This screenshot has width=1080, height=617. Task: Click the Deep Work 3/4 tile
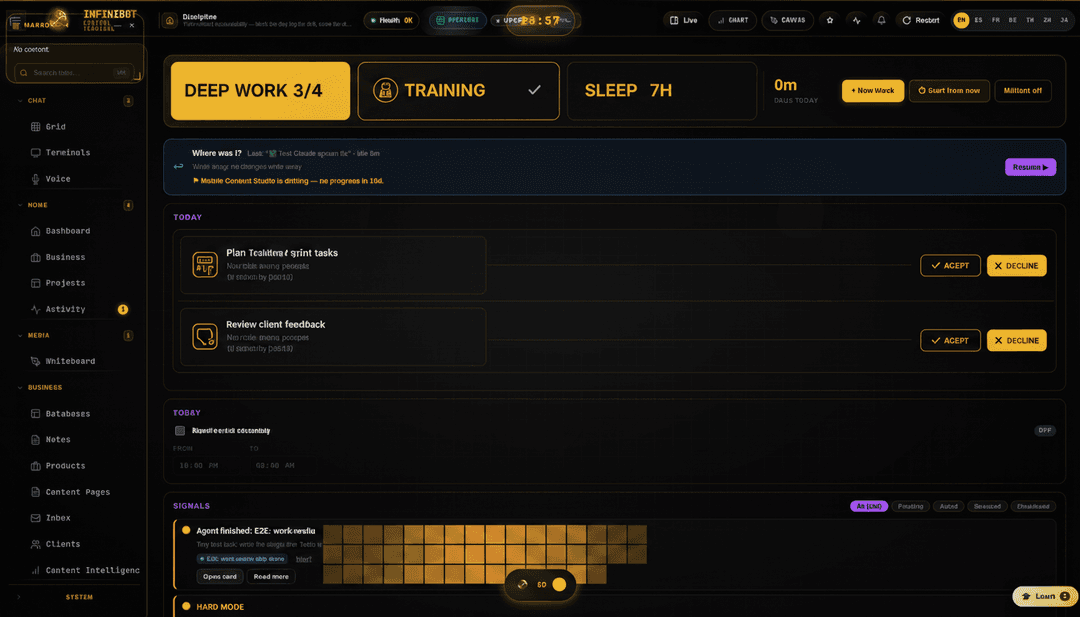coord(260,91)
